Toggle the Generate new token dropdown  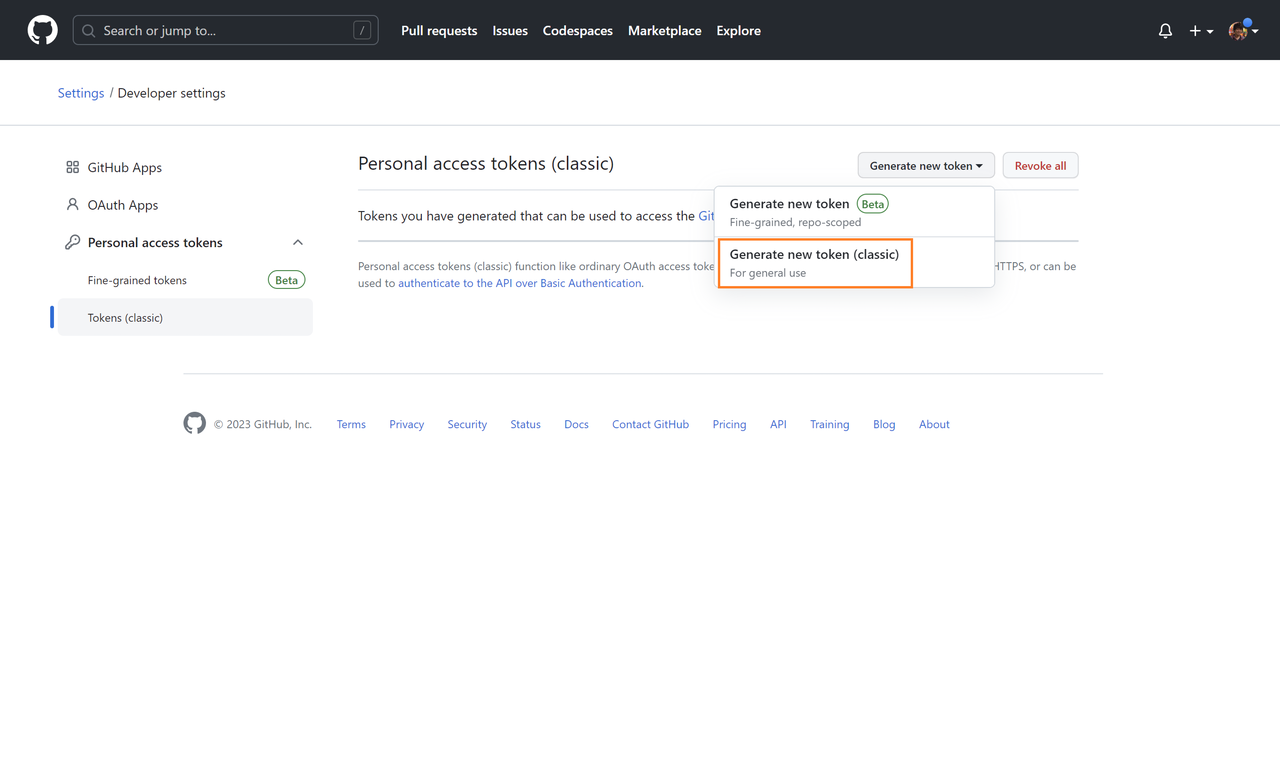[x=926, y=166]
